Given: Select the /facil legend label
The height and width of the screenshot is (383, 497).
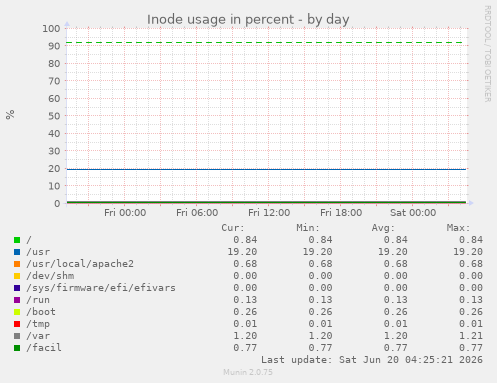Looking at the screenshot, I should click(44, 348).
